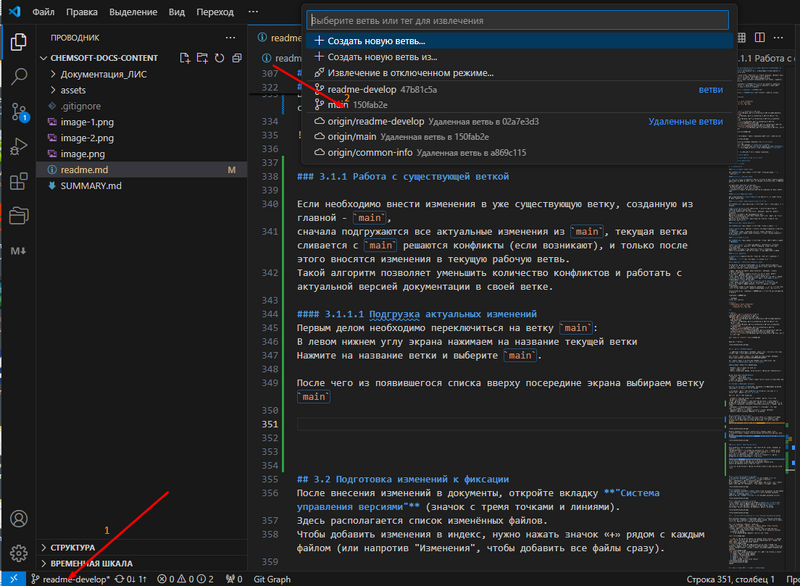Expand the Документация_ЛИС folder
800x586 pixels.
142,74
